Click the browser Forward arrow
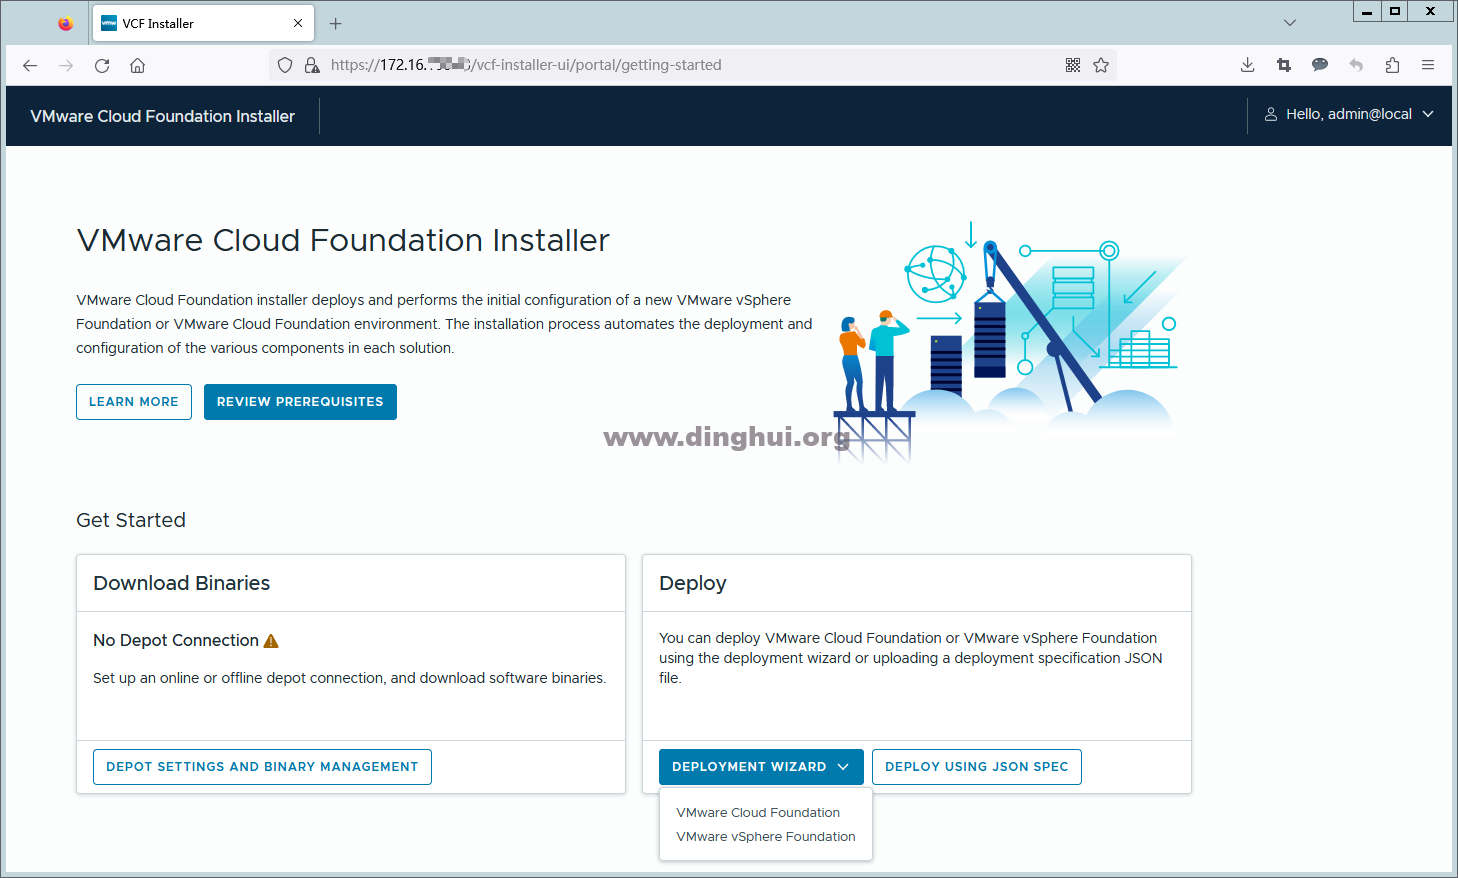Screen dimensions: 1458x878 click(66, 66)
